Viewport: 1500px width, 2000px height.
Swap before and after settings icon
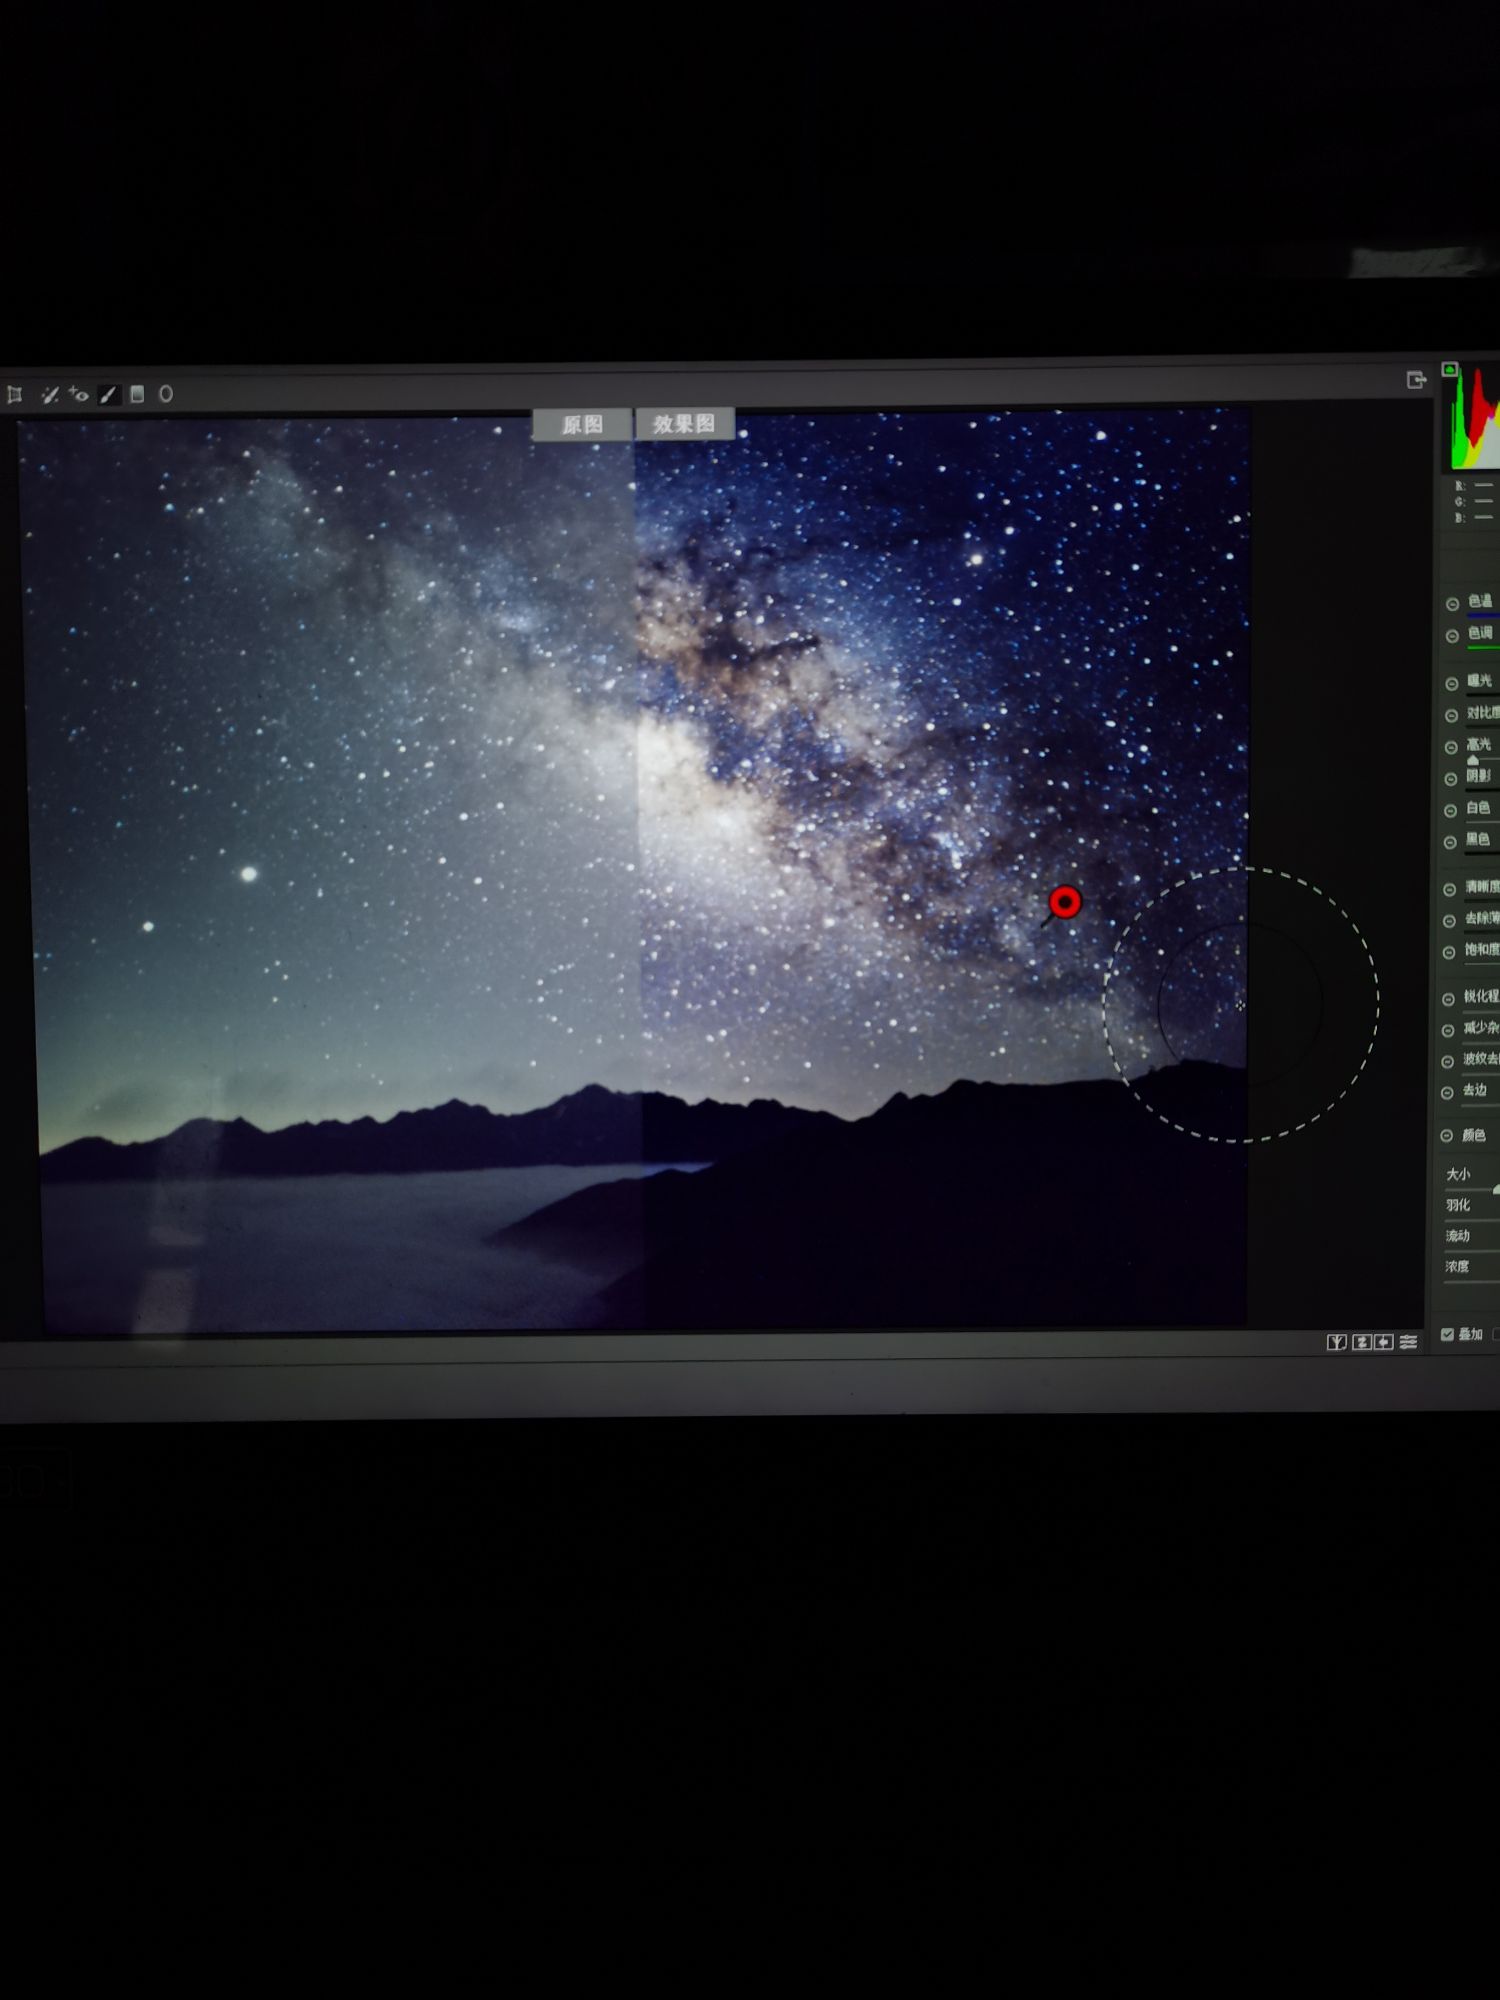(x=1361, y=1342)
